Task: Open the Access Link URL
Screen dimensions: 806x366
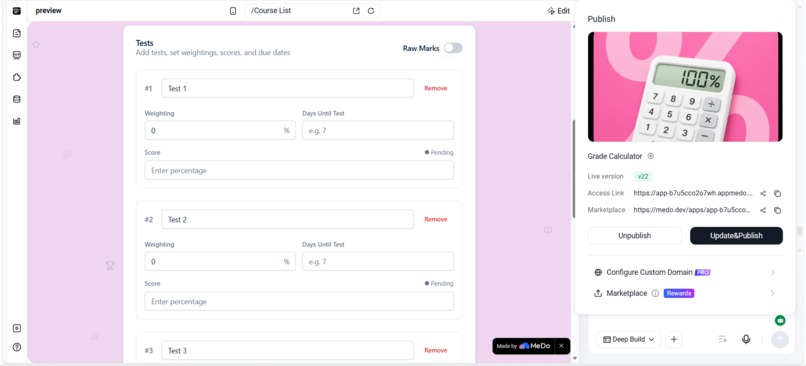Action: (693, 194)
